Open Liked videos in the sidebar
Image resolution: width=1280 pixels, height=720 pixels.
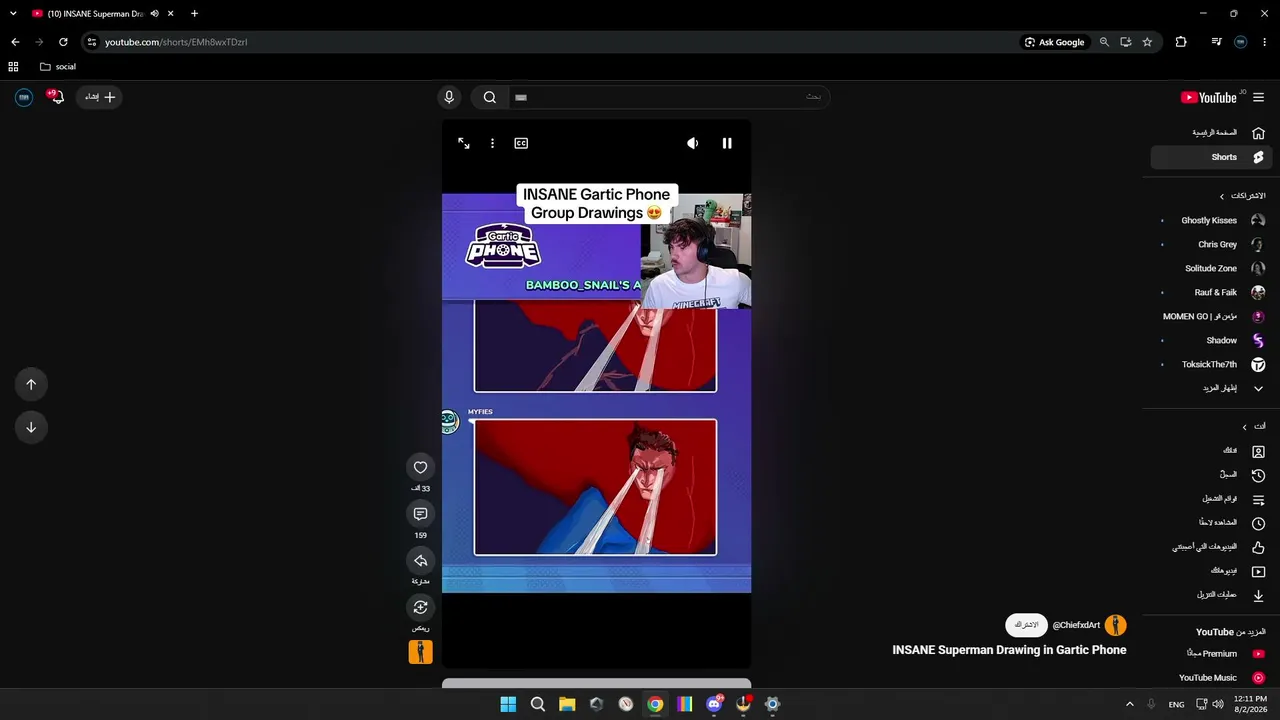(1210, 547)
